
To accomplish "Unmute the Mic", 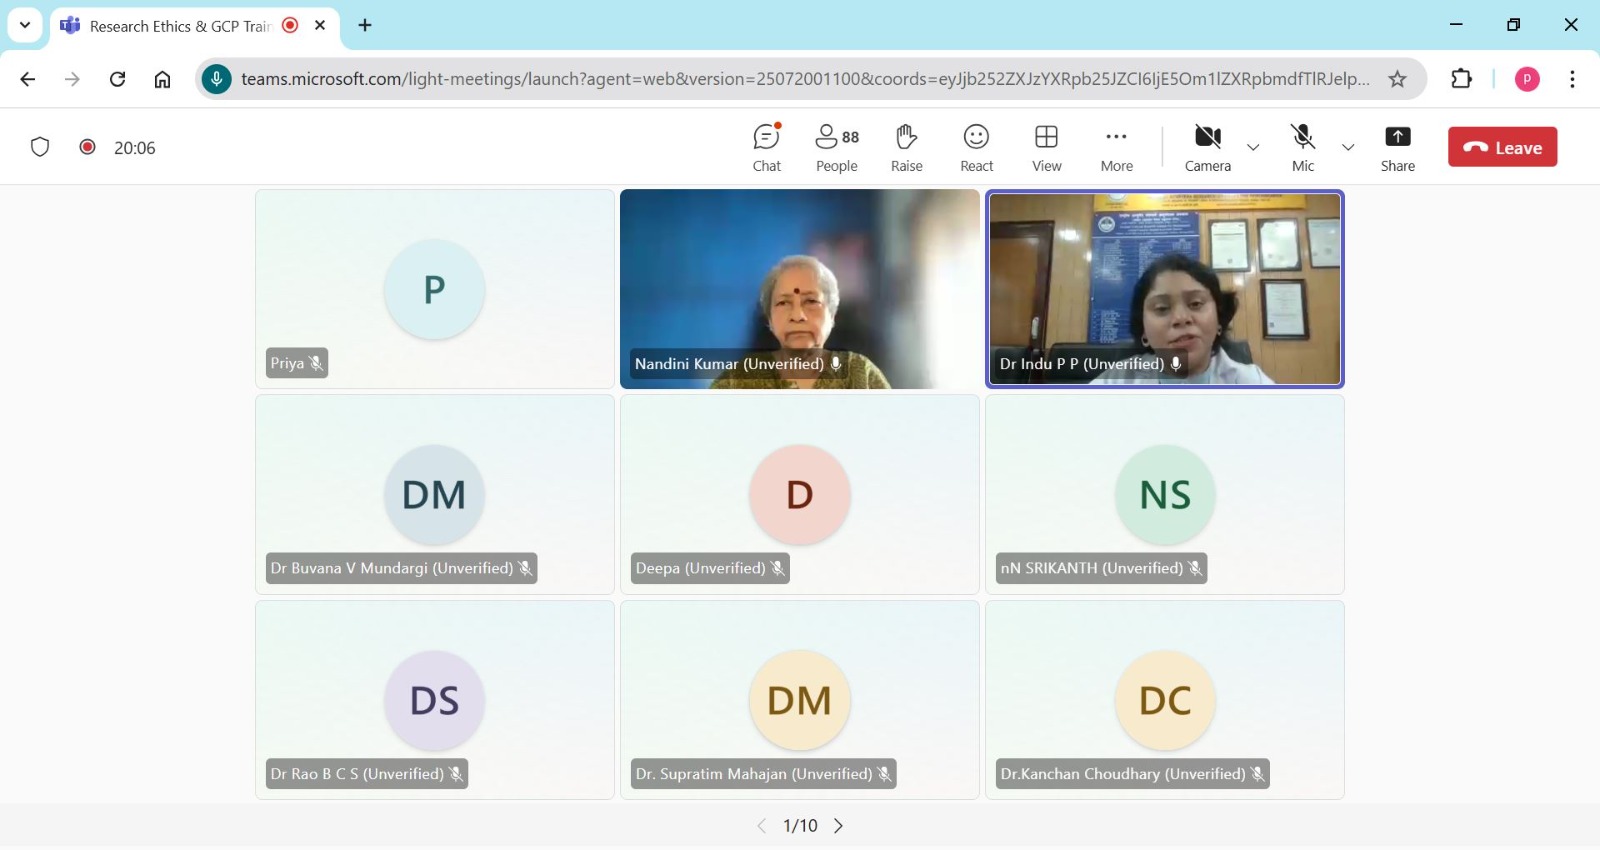I will [x=1302, y=147].
